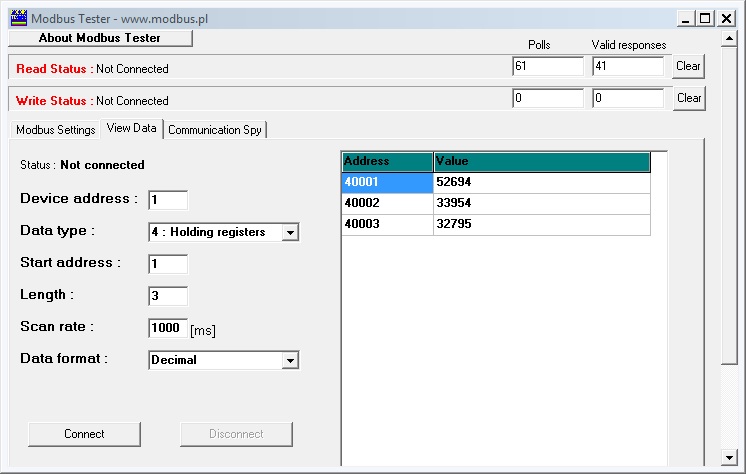Focus the Scan rate input field
The width and height of the screenshot is (746, 474).
[168, 328]
